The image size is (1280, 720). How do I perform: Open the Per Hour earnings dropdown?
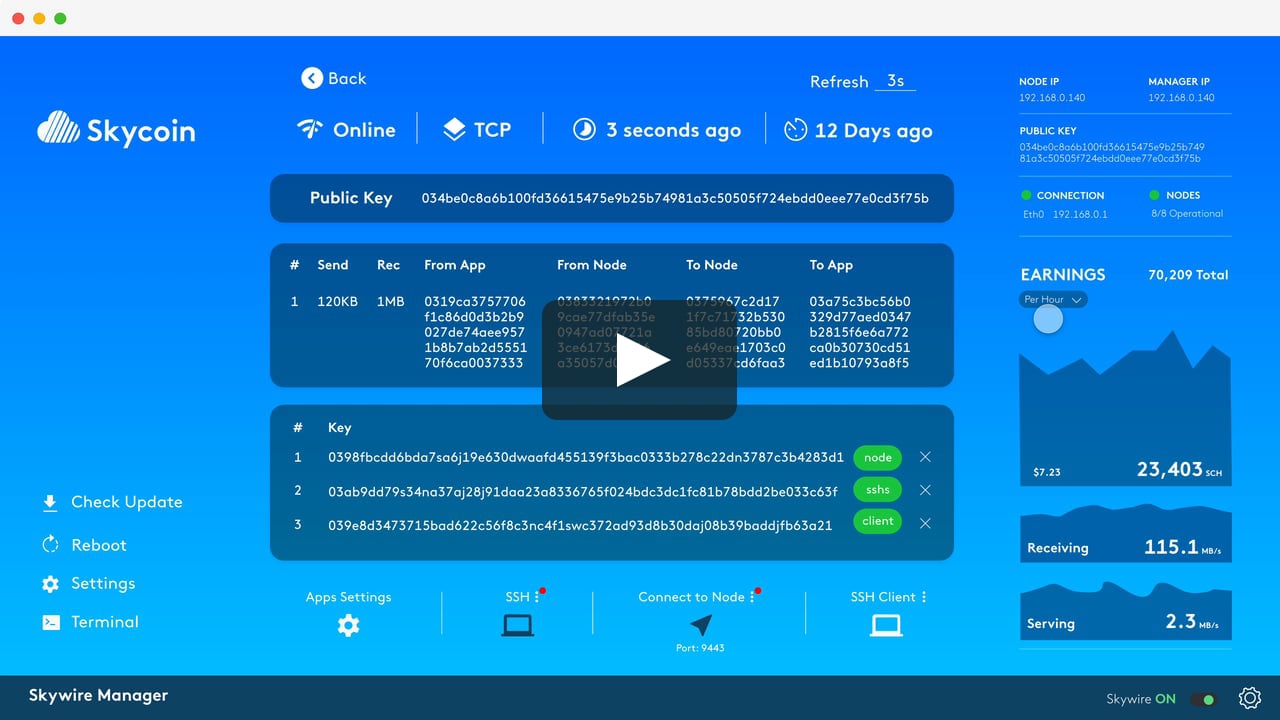point(1053,299)
